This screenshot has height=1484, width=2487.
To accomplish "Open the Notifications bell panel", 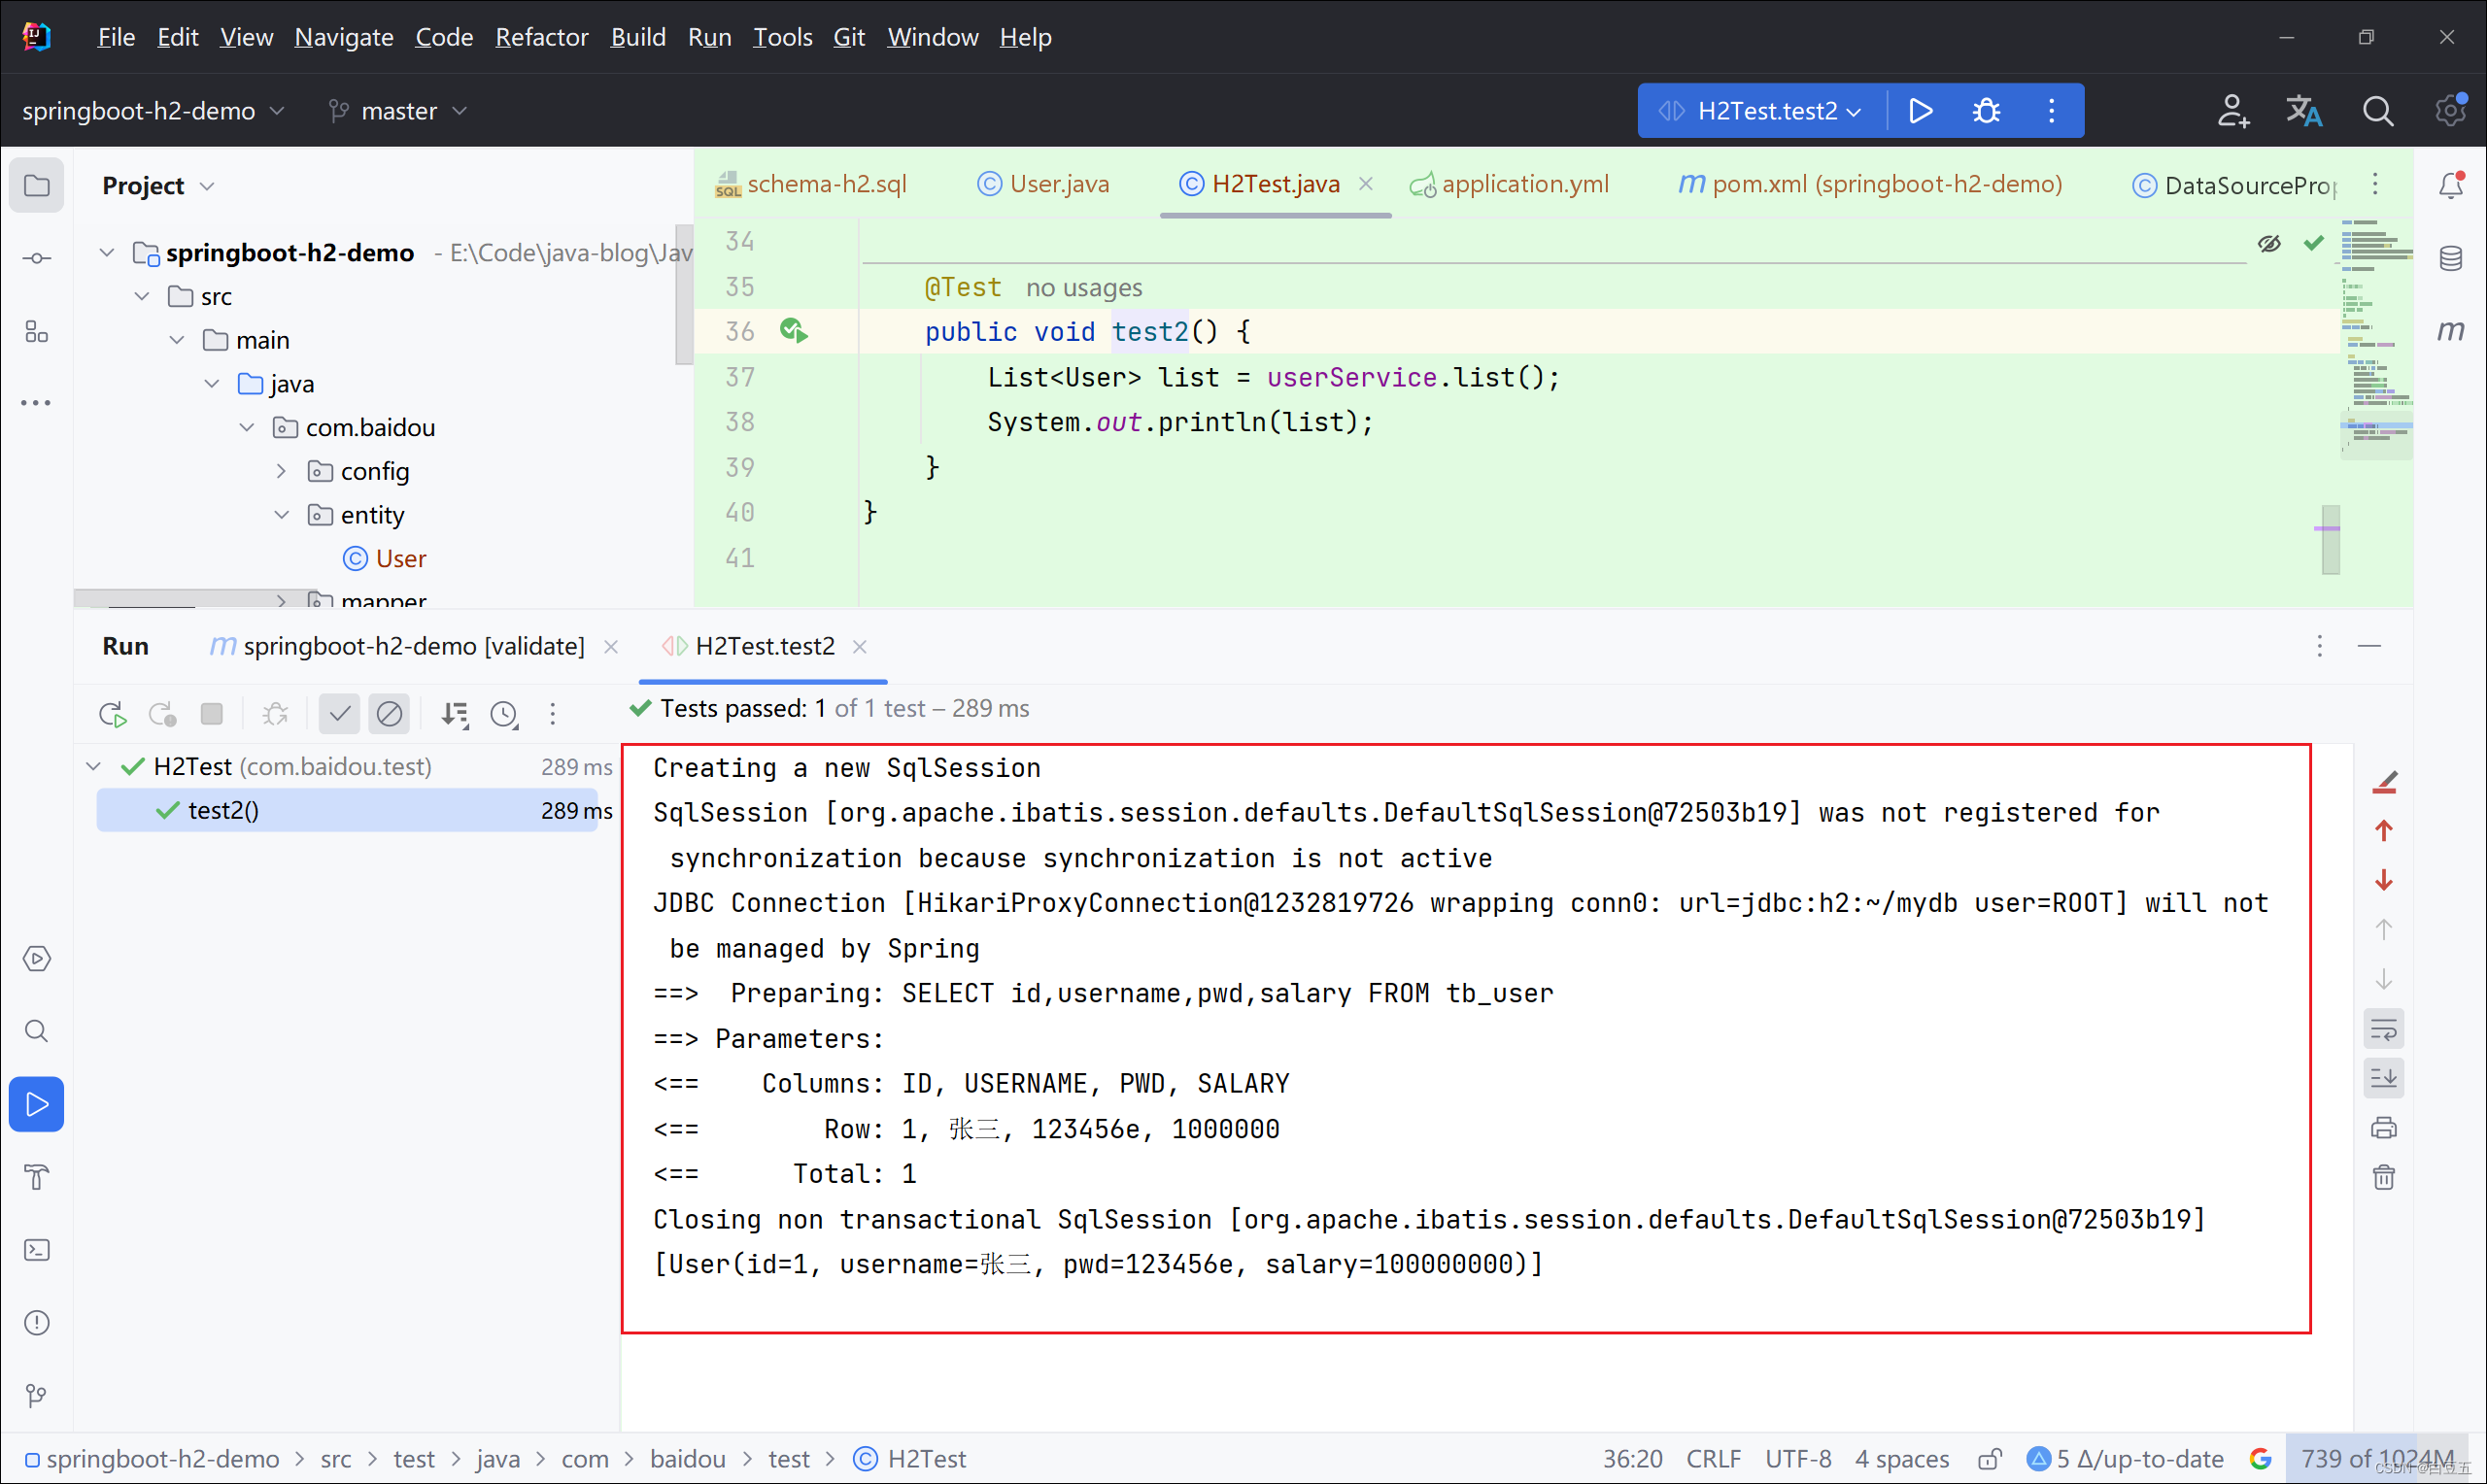I will (x=2450, y=185).
